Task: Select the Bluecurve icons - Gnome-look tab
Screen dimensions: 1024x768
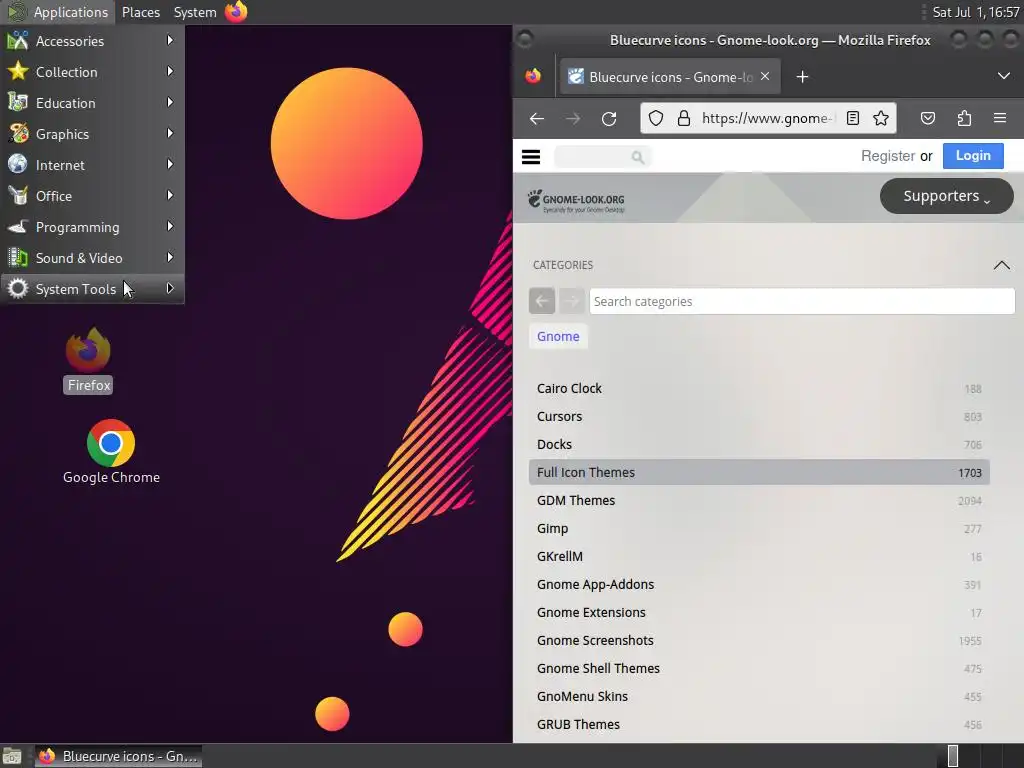Action: (668, 76)
